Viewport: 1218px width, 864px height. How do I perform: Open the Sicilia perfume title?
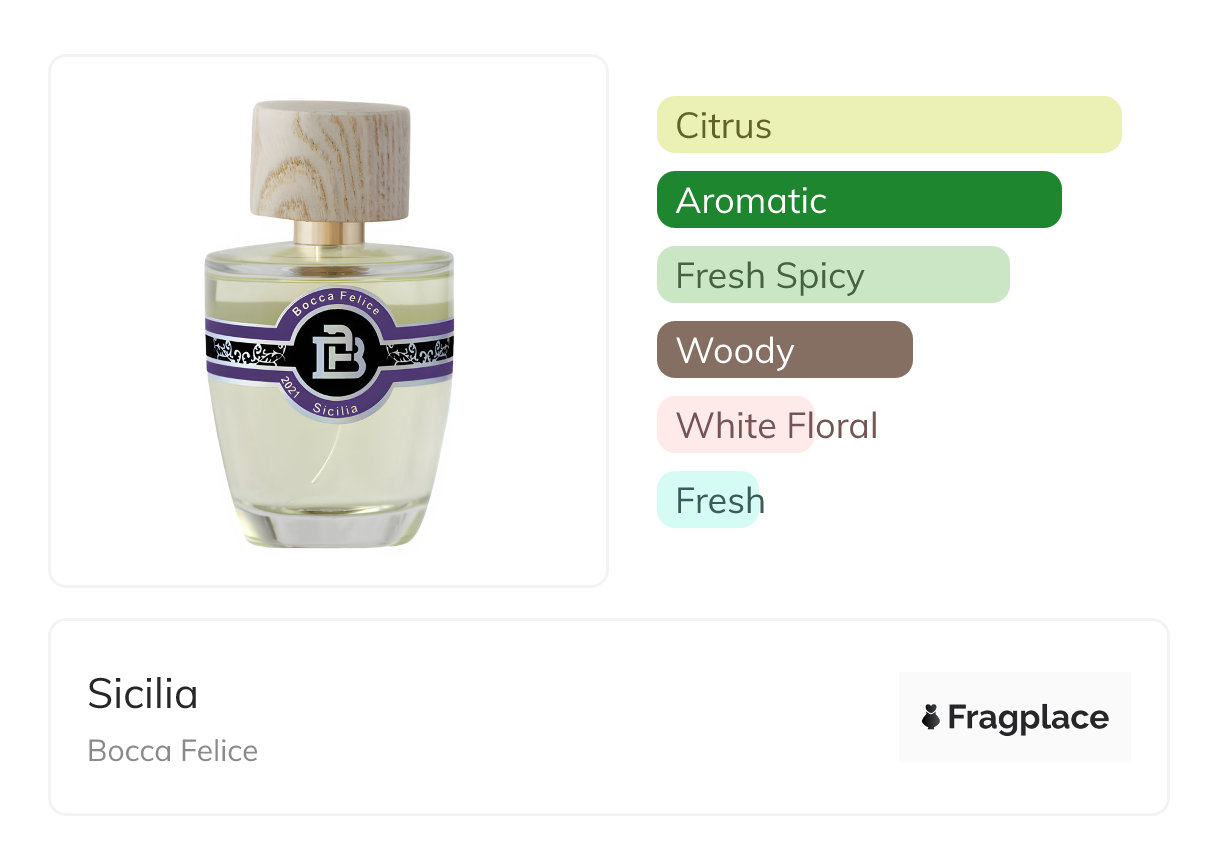click(x=143, y=693)
